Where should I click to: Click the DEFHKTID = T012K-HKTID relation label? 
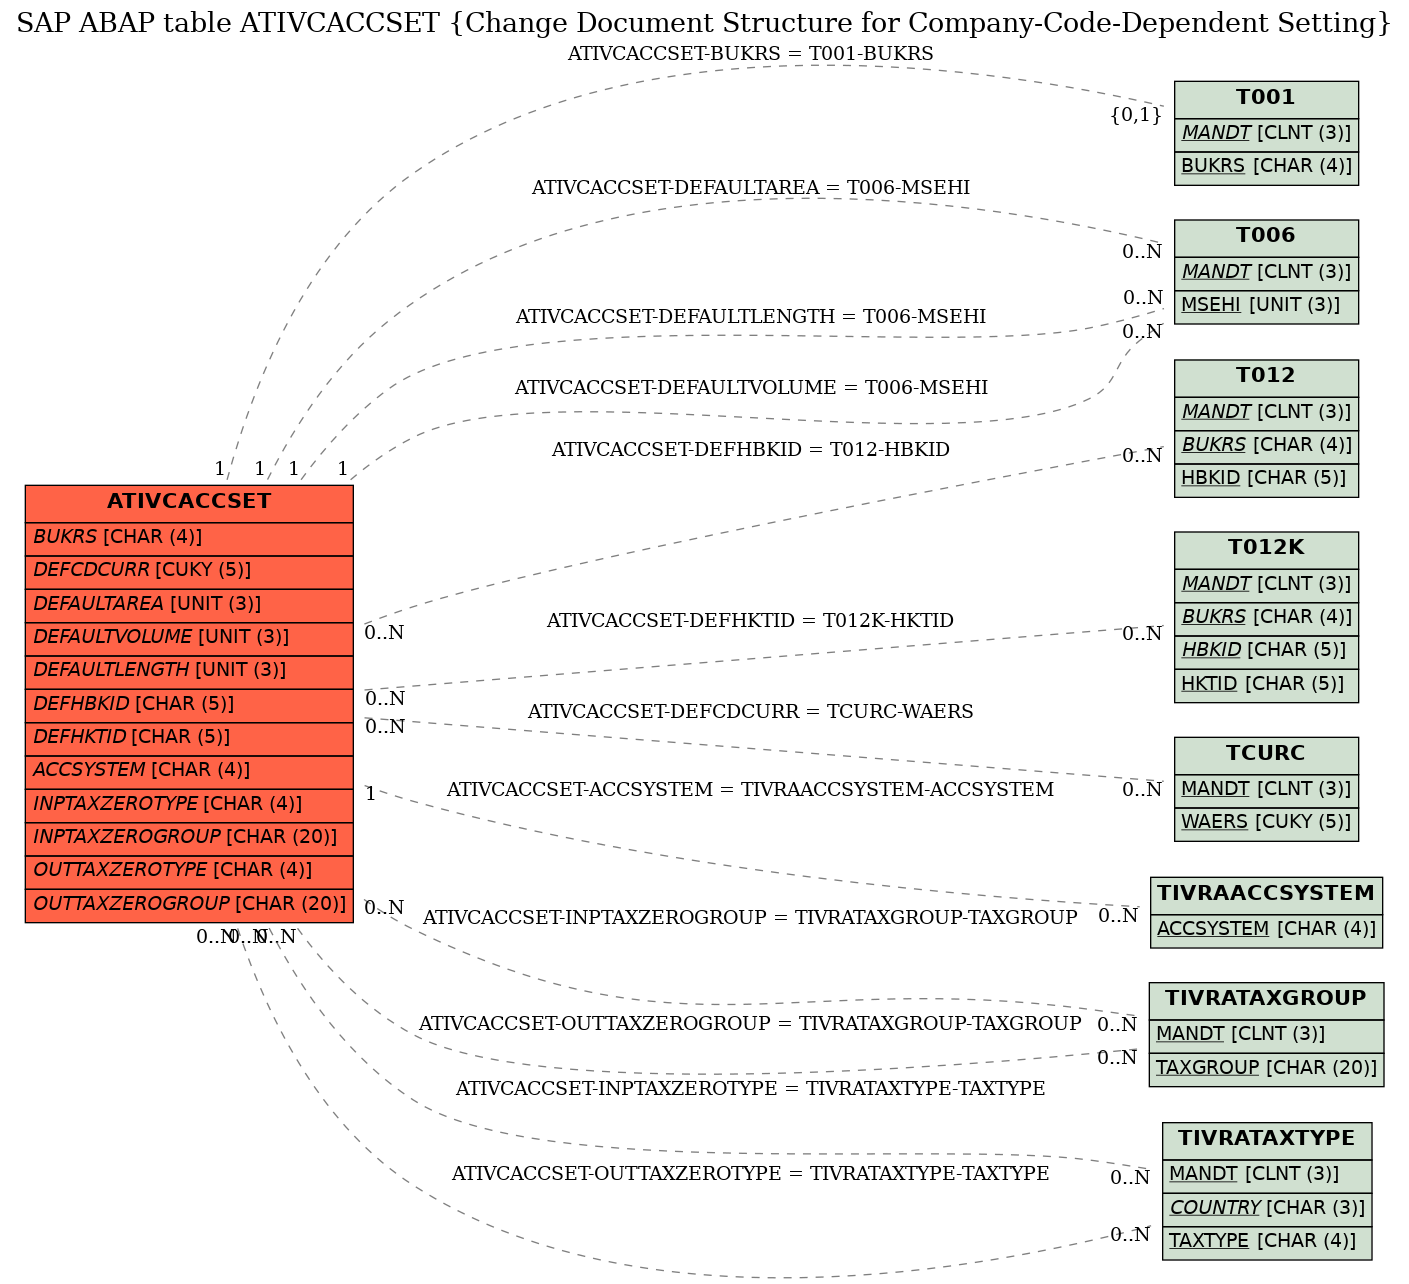[x=750, y=621]
